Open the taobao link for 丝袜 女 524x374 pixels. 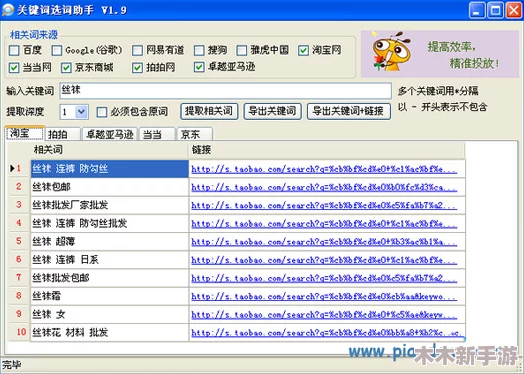coord(324,315)
